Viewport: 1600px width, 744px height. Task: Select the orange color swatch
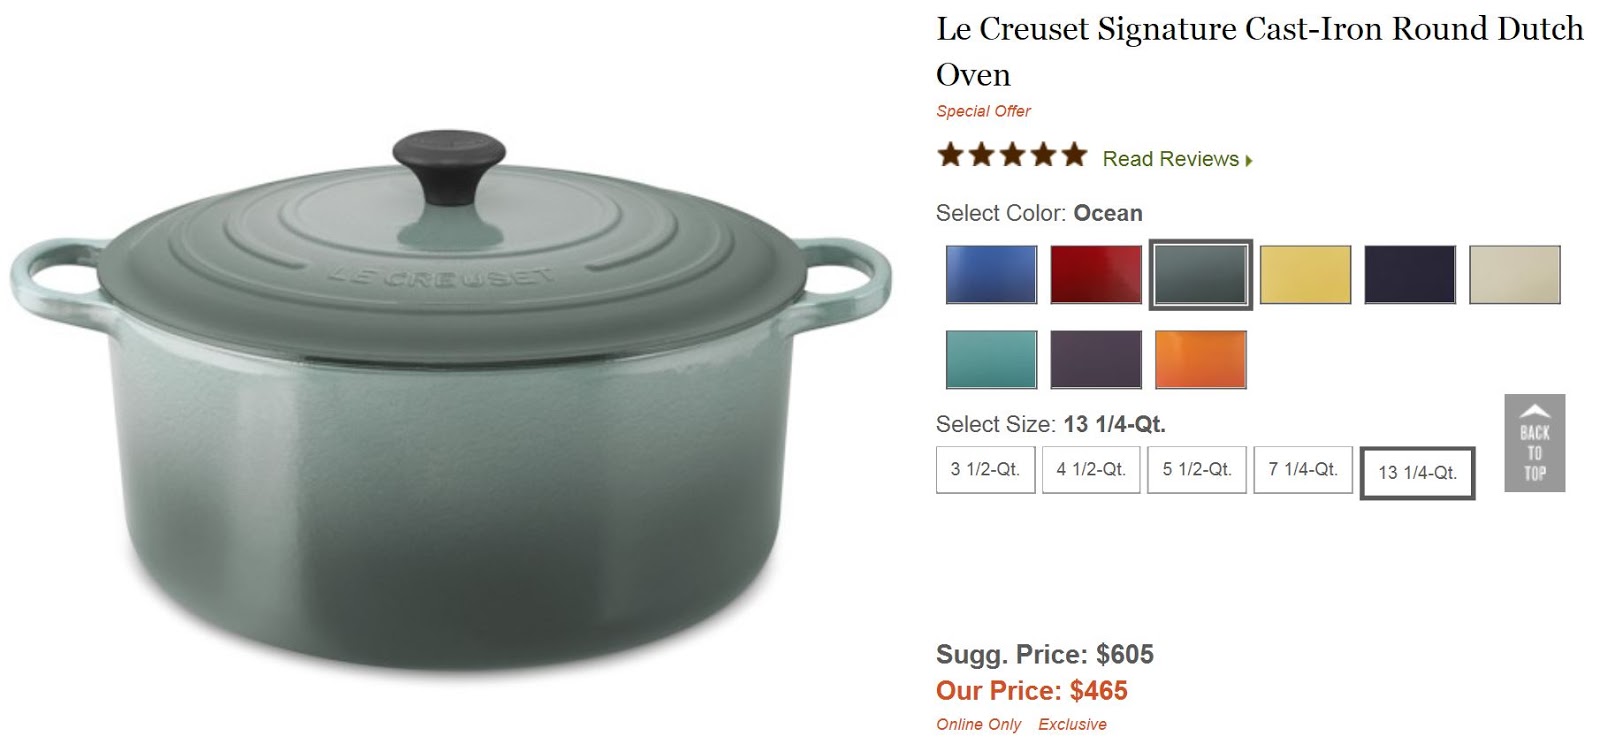tap(1200, 359)
